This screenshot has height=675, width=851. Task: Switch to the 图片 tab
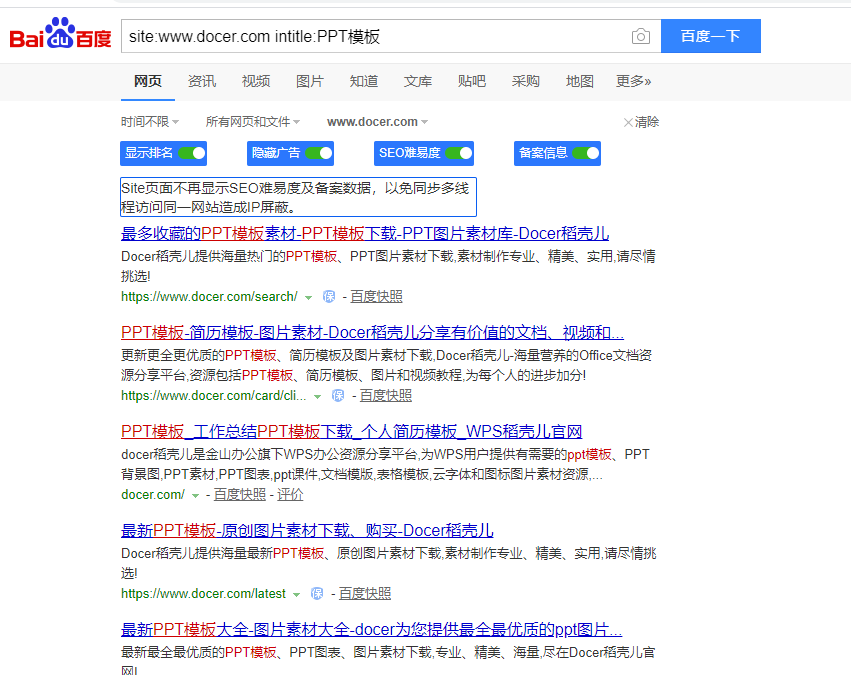(310, 81)
